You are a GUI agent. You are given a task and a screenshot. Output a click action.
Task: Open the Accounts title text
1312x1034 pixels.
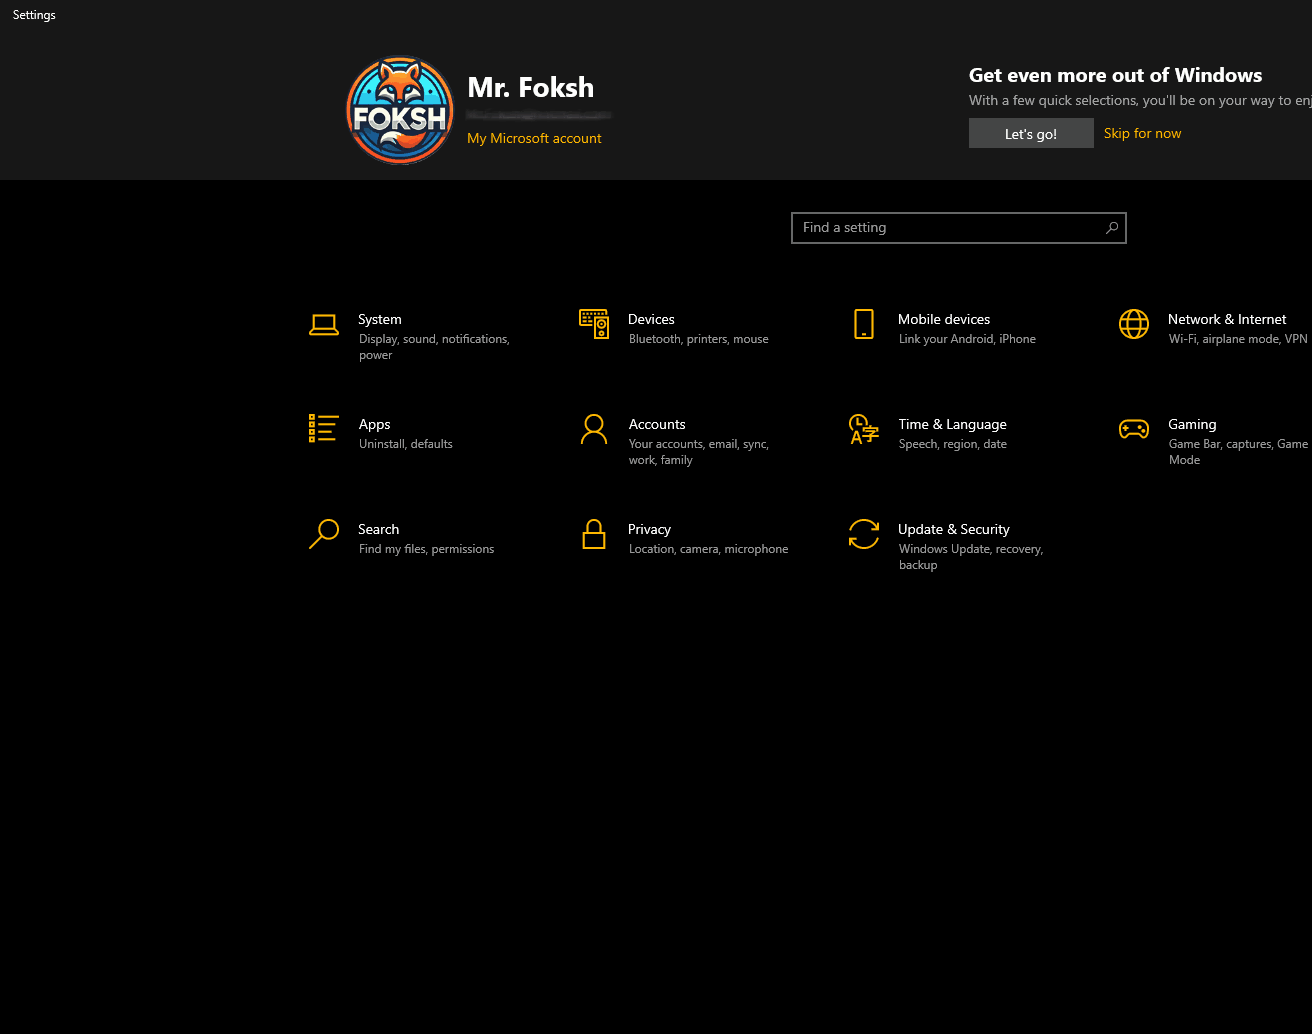(657, 424)
